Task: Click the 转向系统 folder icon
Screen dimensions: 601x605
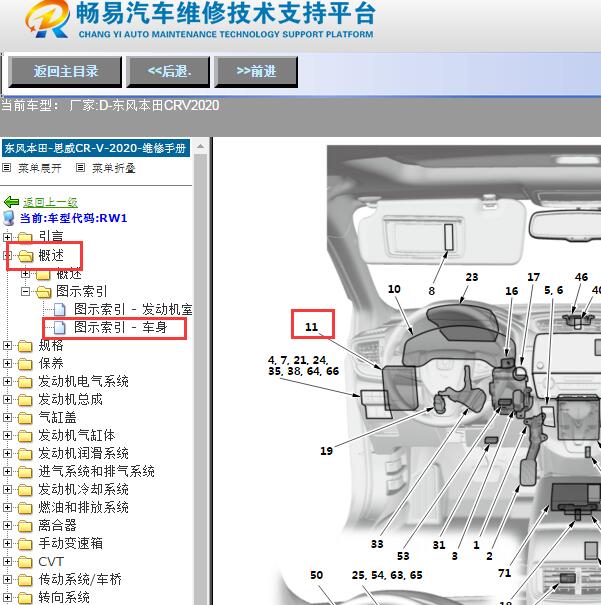Action: (25, 598)
